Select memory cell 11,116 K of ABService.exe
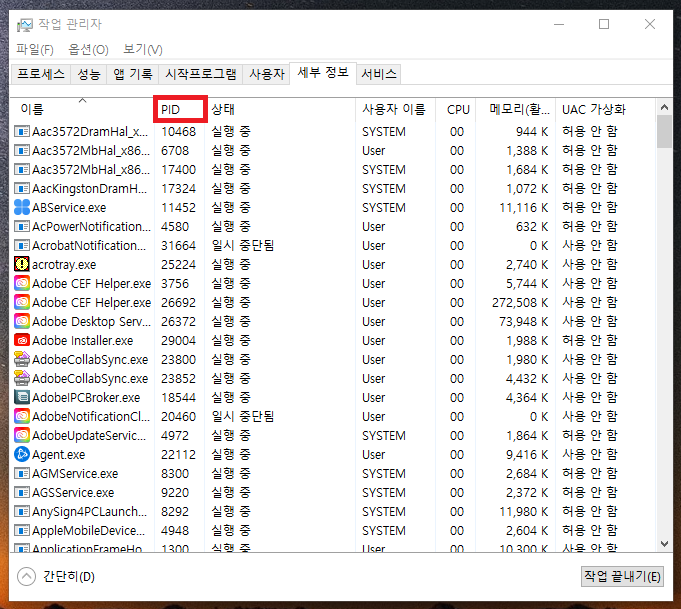 [x=523, y=208]
